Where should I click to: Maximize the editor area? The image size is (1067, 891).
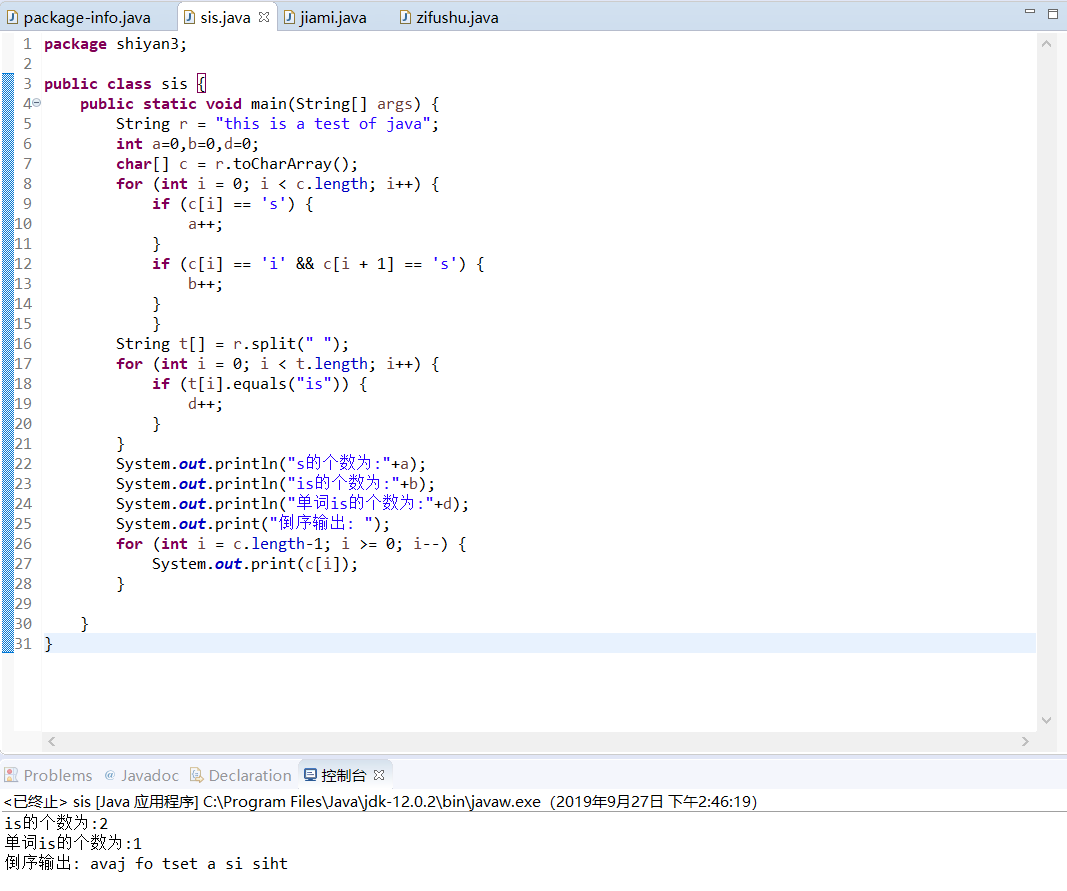(x=1053, y=14)
